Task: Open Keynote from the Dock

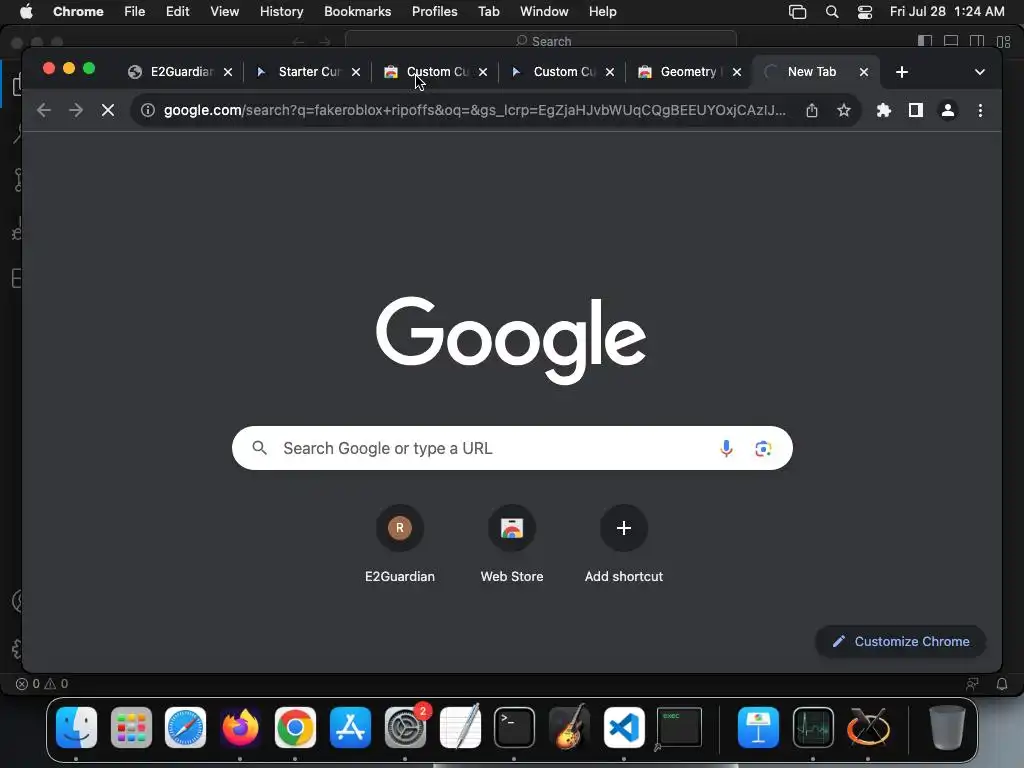Action: click(758, 727)
